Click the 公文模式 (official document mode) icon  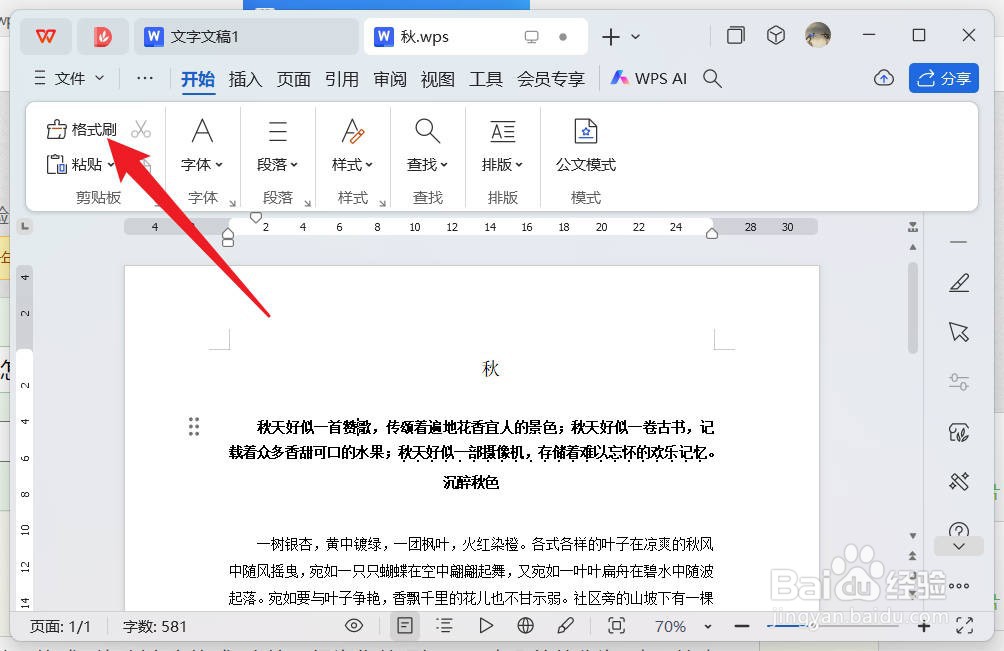585,140
